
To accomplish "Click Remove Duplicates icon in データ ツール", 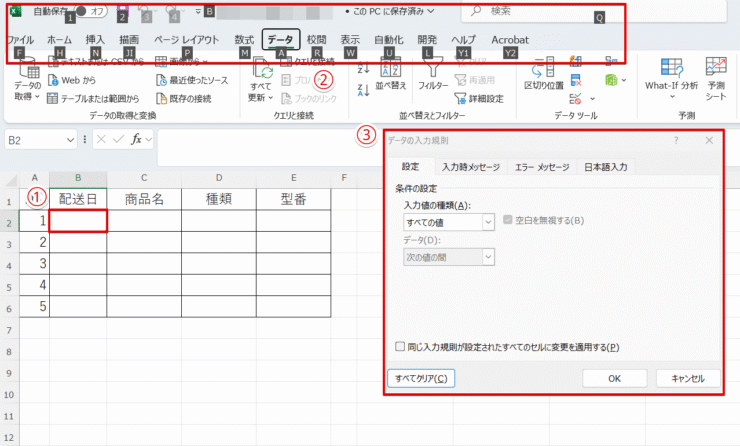I will click(x=575, y=80).
